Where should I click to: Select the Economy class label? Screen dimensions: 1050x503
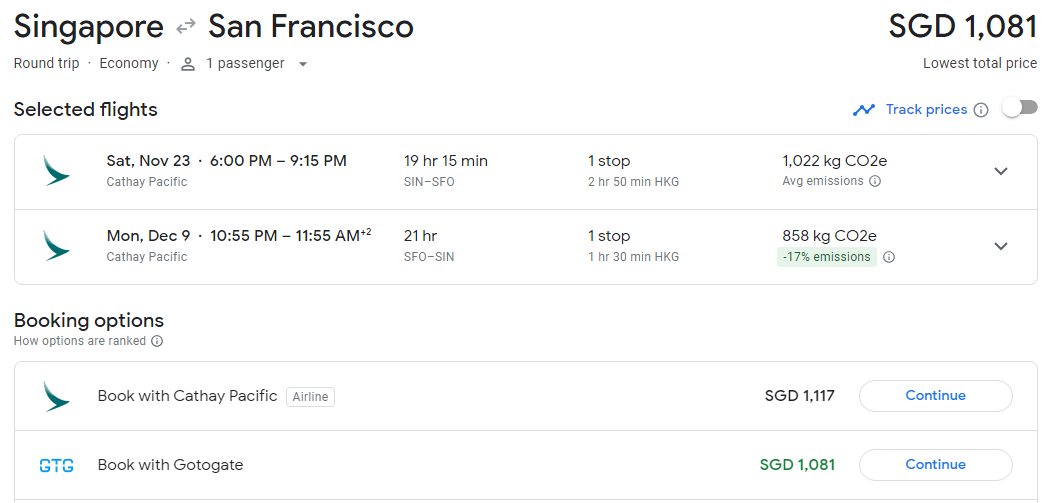128,64
